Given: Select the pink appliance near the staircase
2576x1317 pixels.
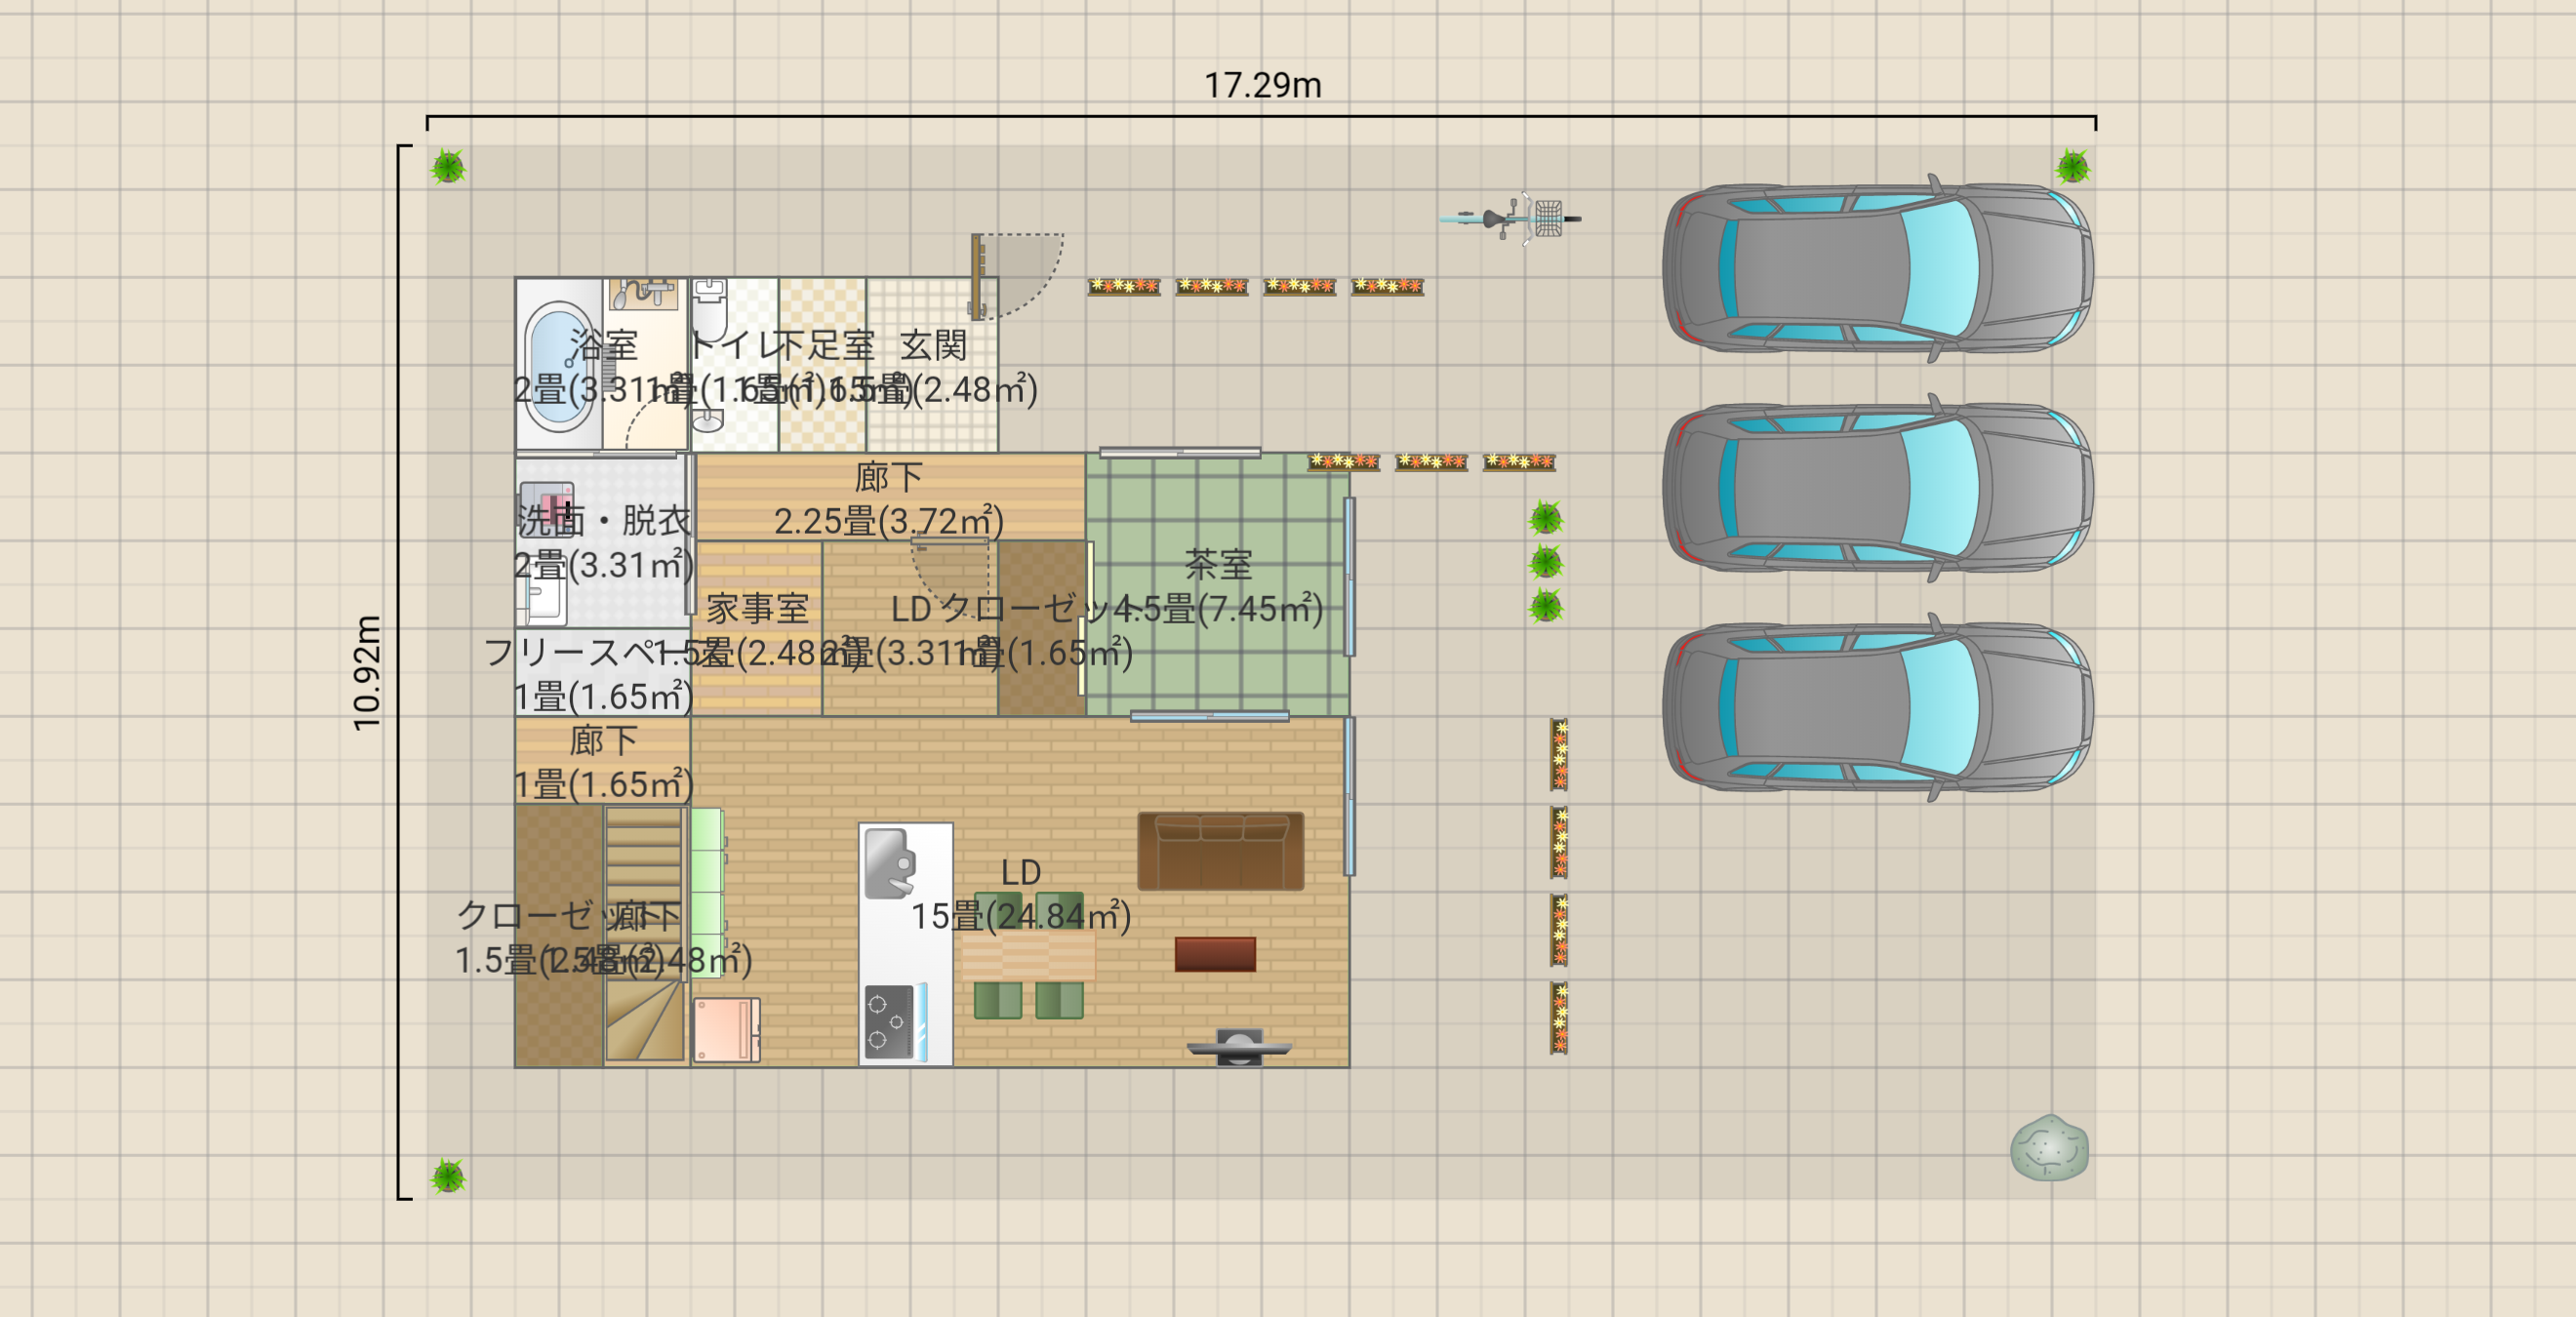Looking at the screenshot, I should click(727, 1030).
